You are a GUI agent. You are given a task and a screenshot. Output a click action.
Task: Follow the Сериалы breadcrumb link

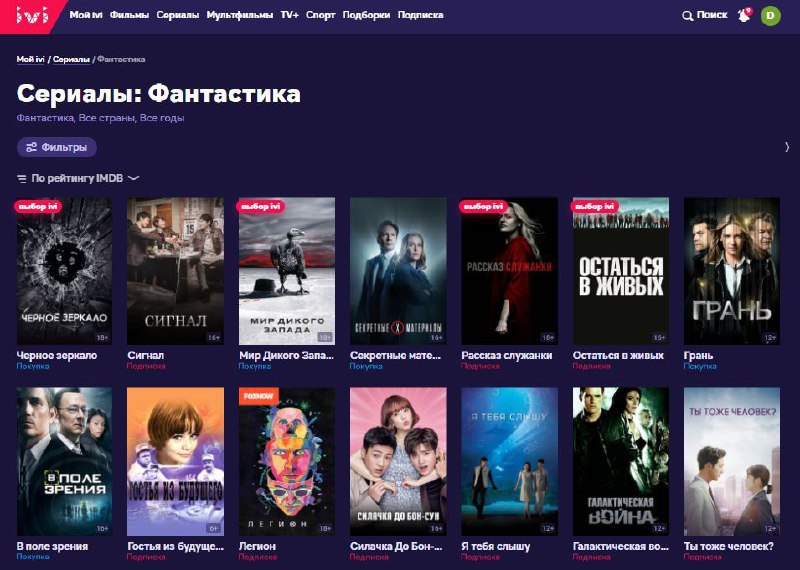(71, 59)
